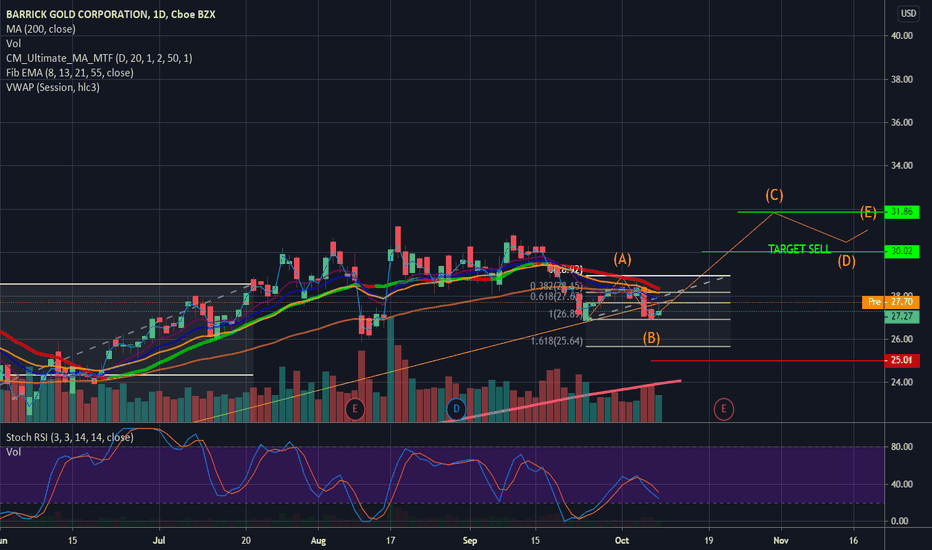
Task: Click the 31.86 green price label
Action: (902, 212)
